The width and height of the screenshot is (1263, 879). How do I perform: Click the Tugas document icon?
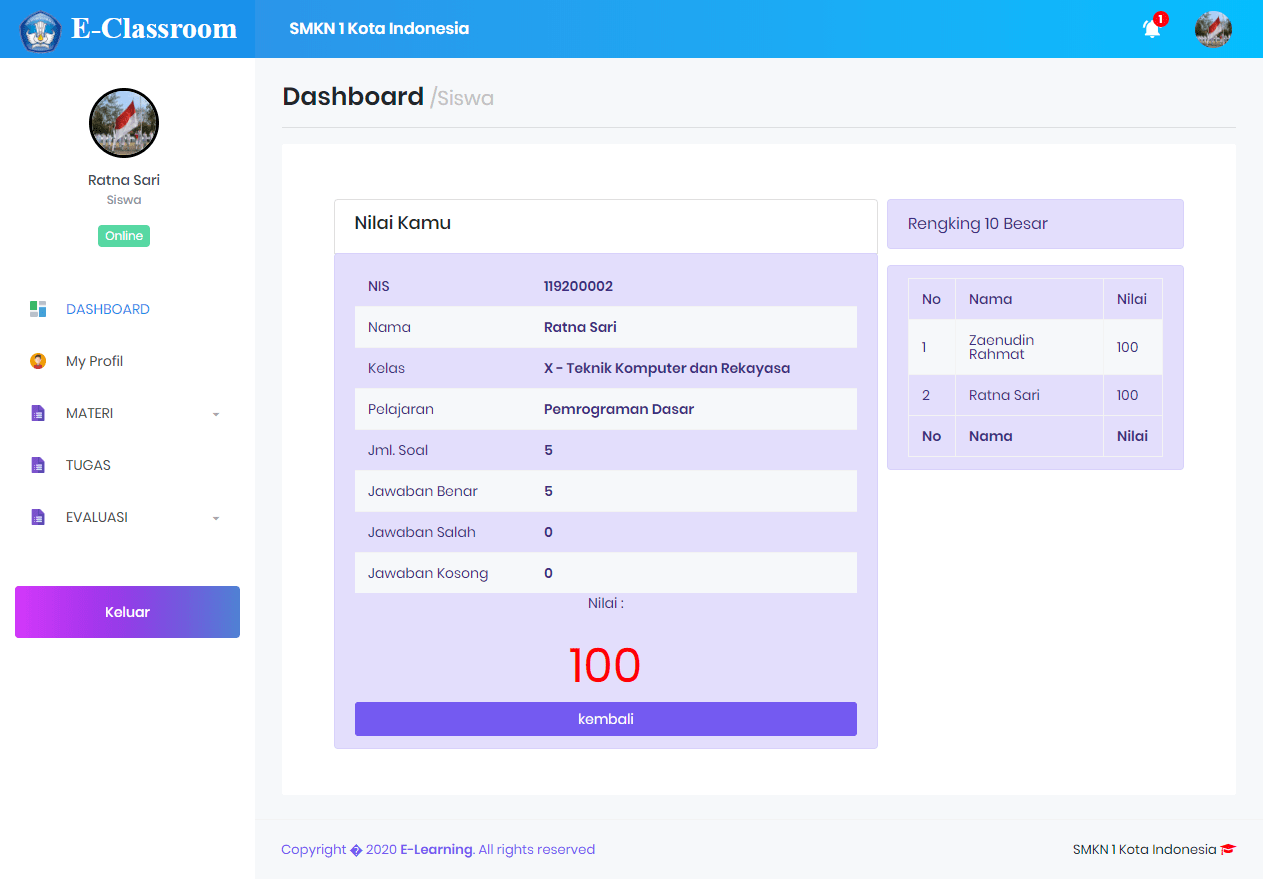tap(38, 465)
